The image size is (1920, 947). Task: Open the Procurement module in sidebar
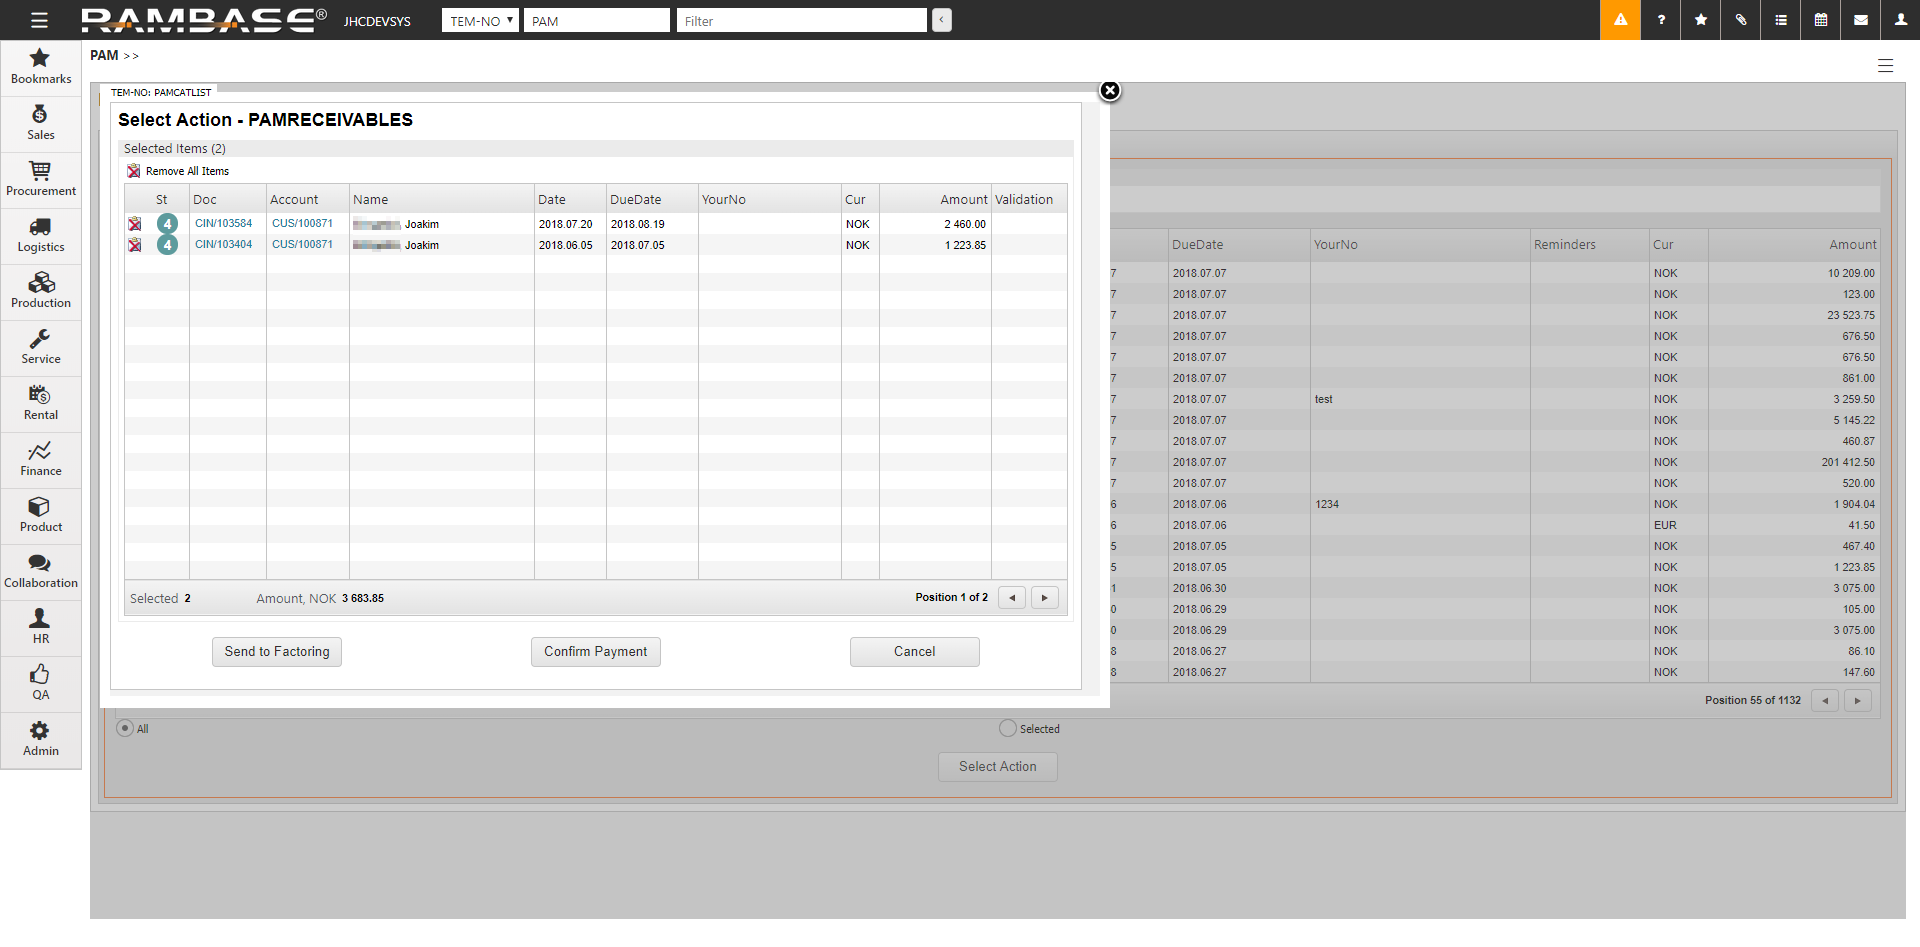click(41, 179)
